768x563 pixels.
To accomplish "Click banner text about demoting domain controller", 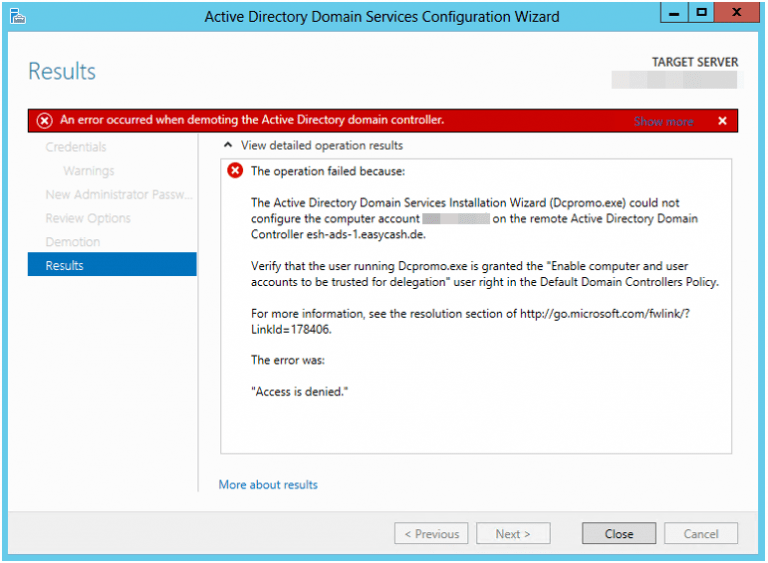I will pyautogui.click(x=252, y=120).
